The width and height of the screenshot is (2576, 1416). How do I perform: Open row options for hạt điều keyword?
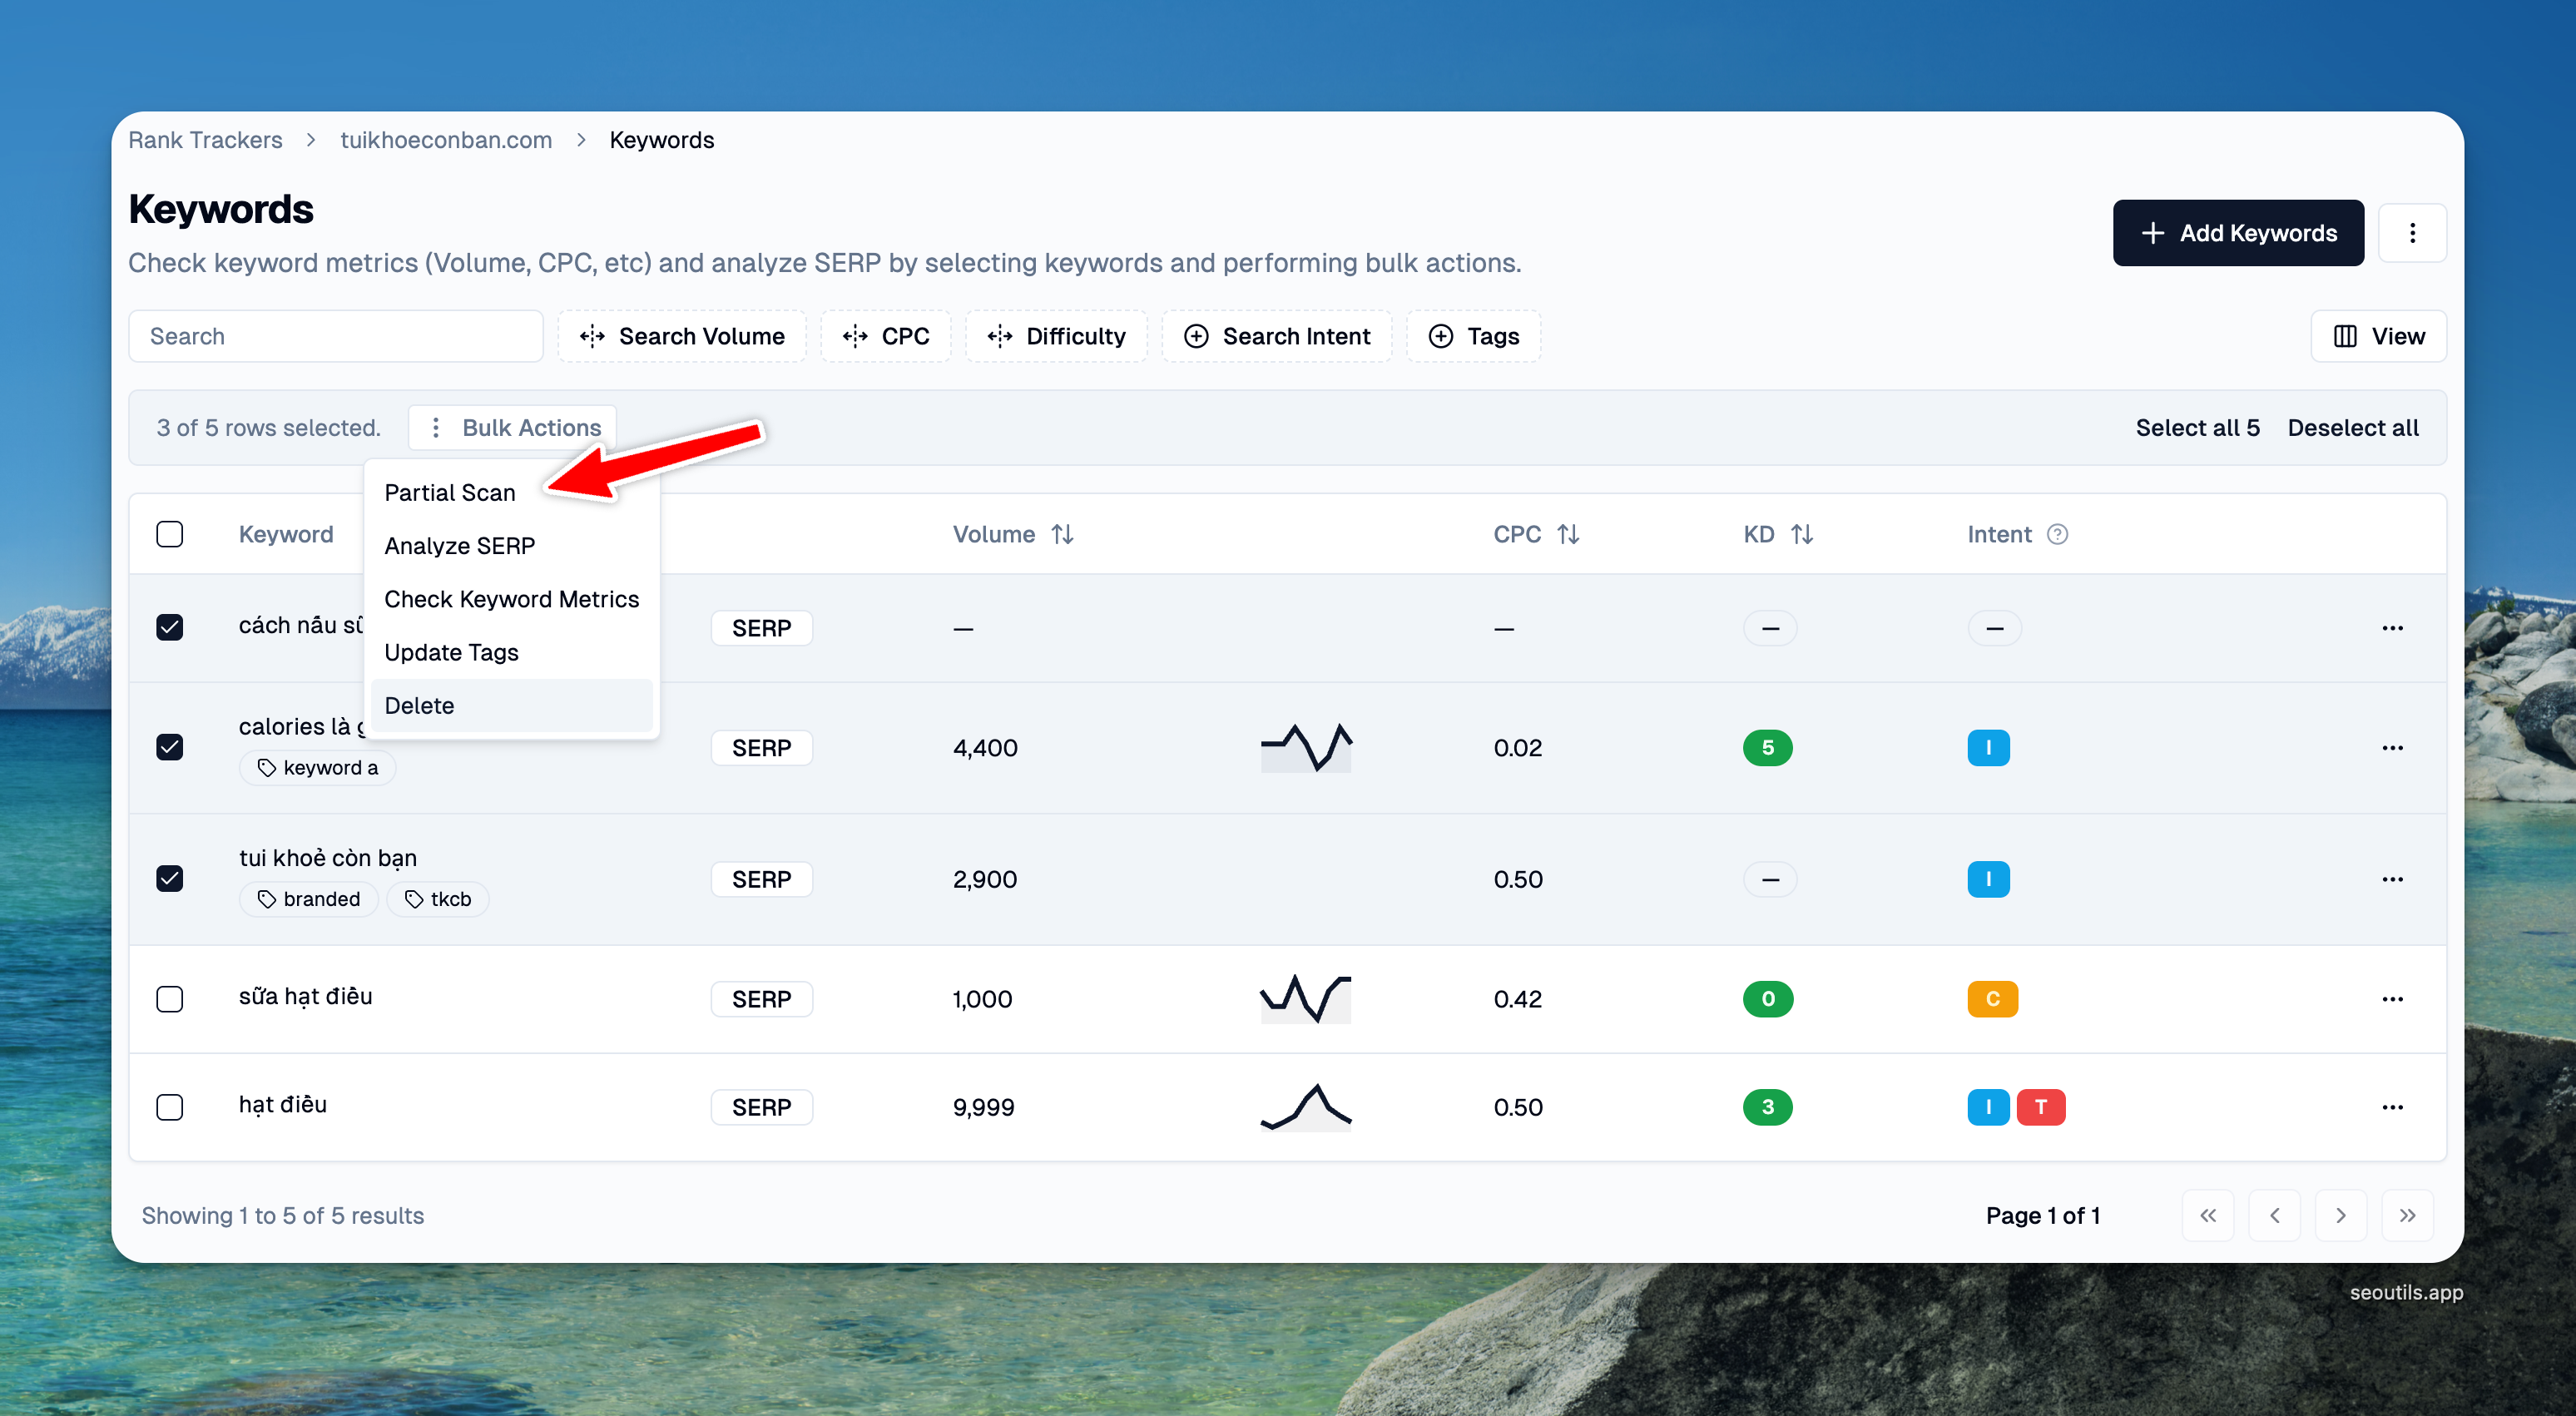pos(2391,1107)
